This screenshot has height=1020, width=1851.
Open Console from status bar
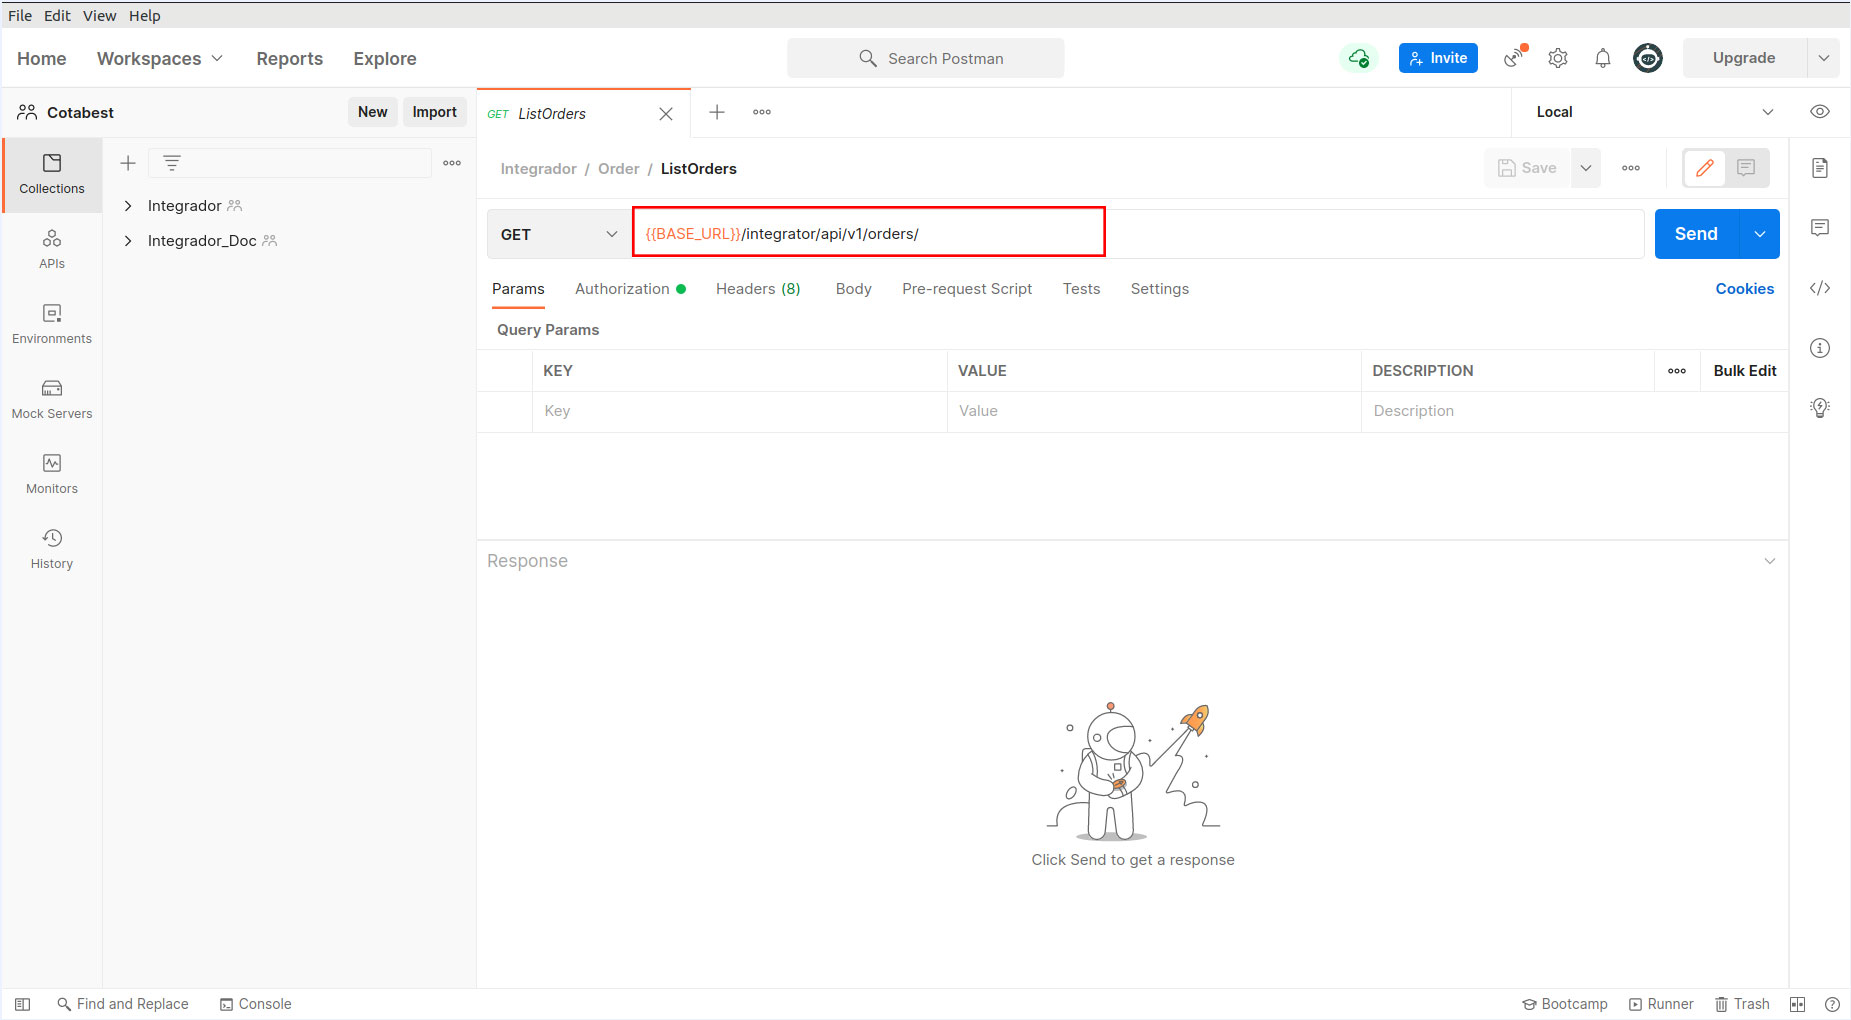[x=256, y=1004]
